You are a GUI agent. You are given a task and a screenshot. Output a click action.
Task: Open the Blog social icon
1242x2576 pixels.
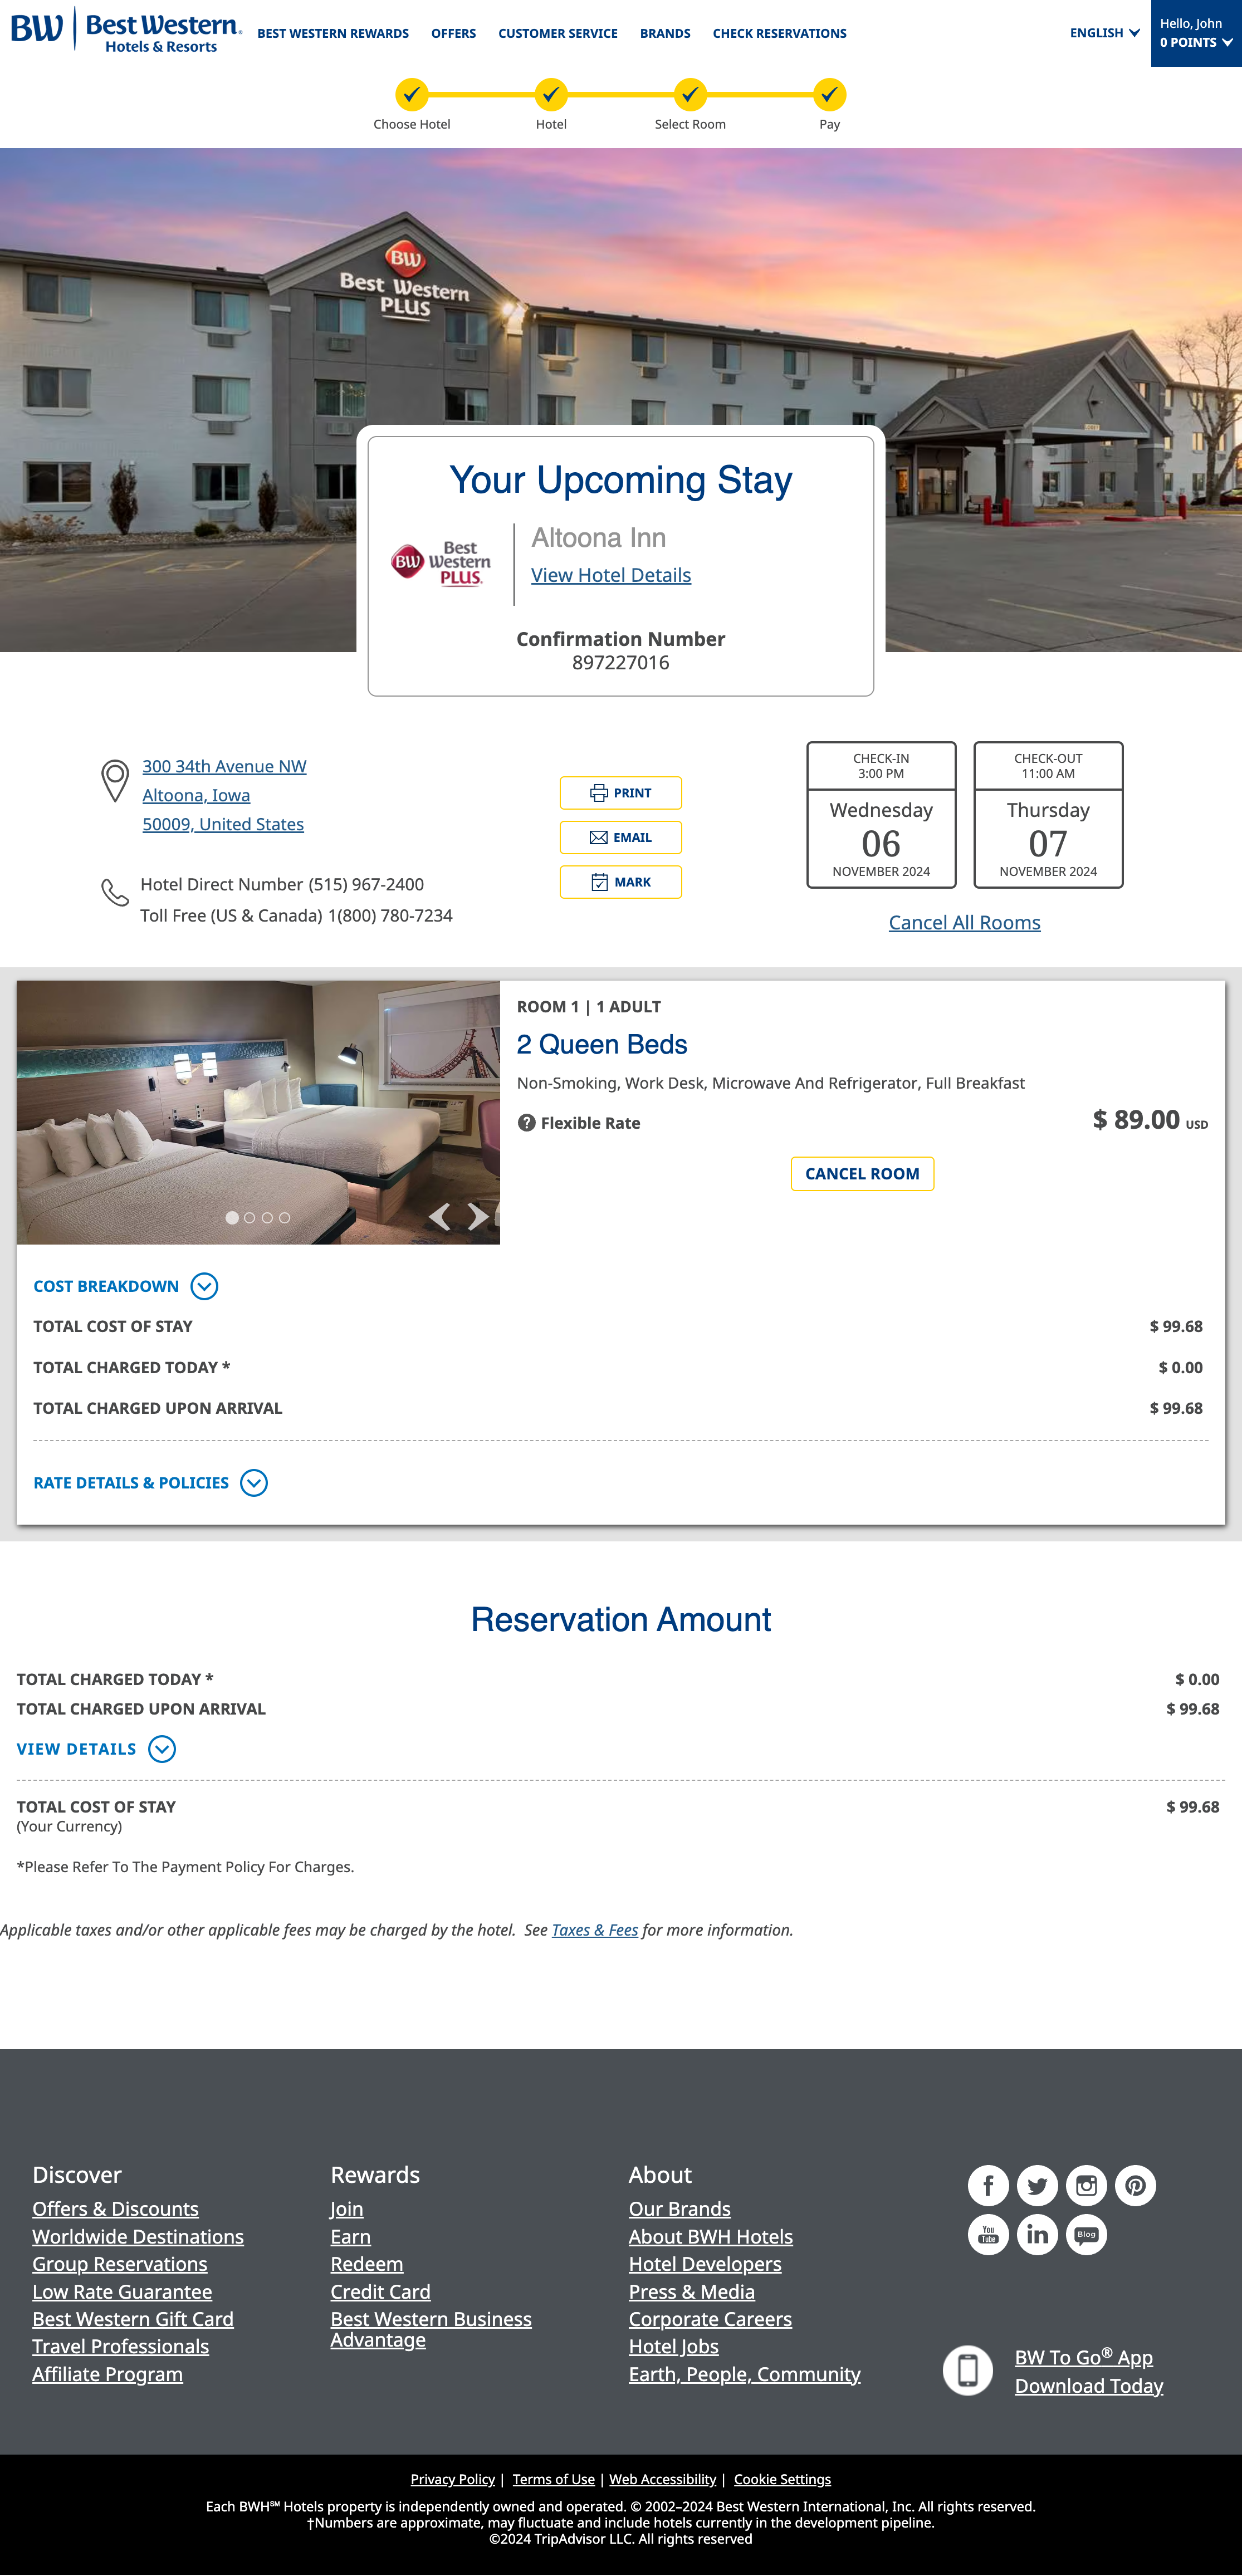[1086, 2234]
